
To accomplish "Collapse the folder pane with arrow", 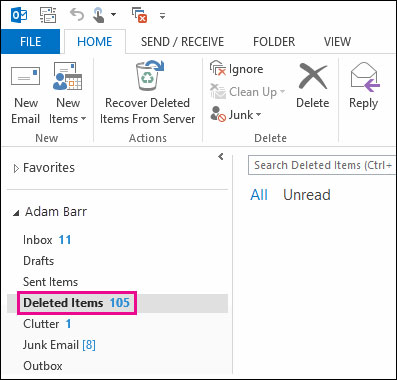I will point(221,156).
